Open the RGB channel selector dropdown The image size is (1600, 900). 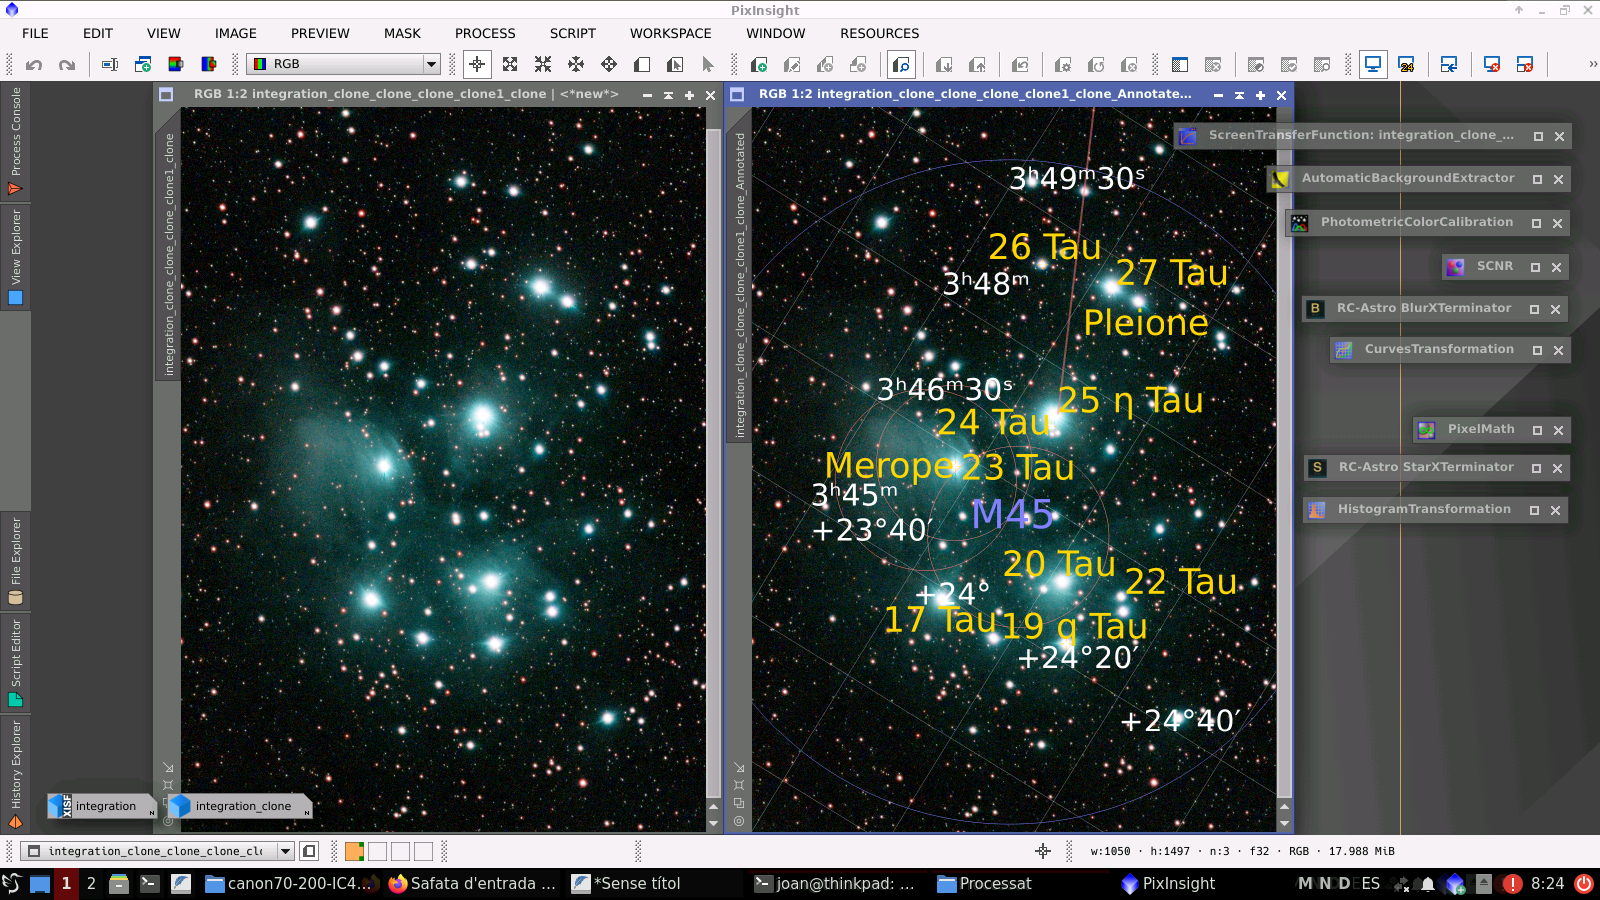coord(429,64)
